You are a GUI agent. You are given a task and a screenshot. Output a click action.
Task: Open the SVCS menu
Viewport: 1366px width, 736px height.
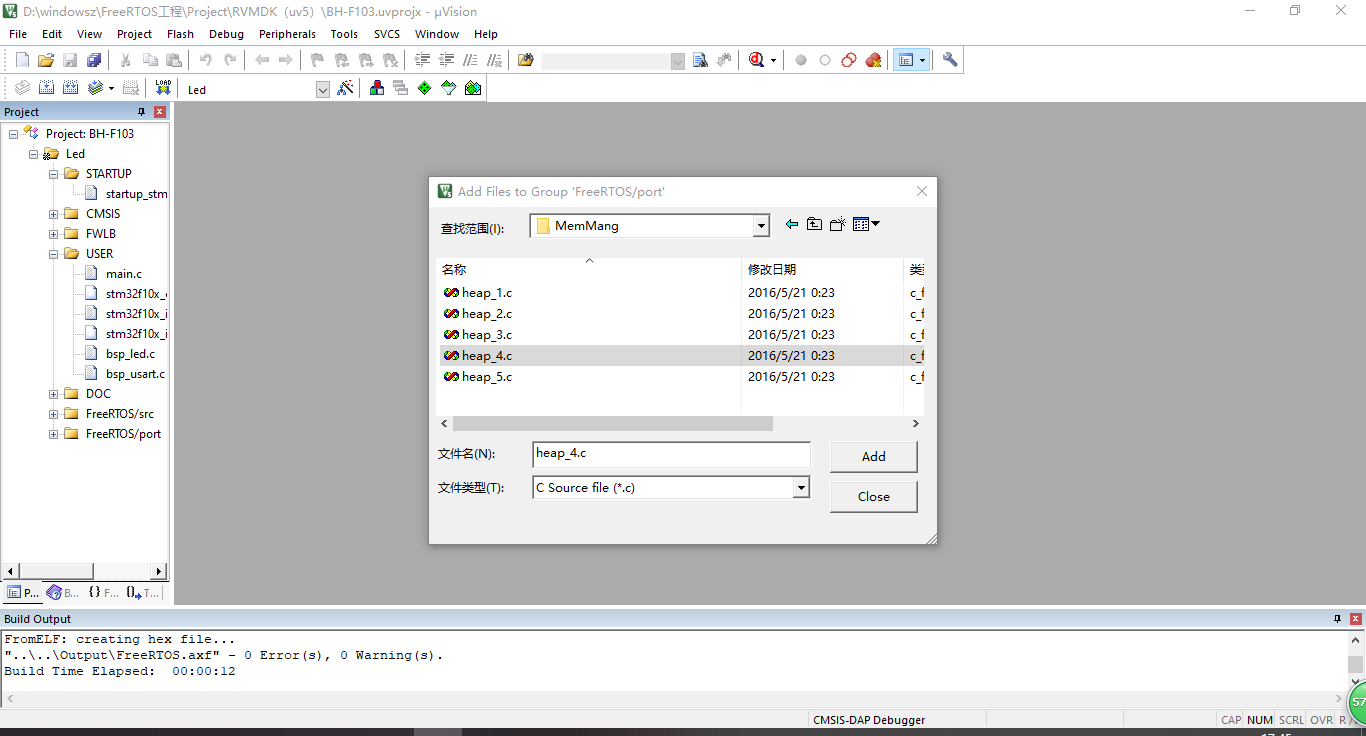click(x=386, y=33)
